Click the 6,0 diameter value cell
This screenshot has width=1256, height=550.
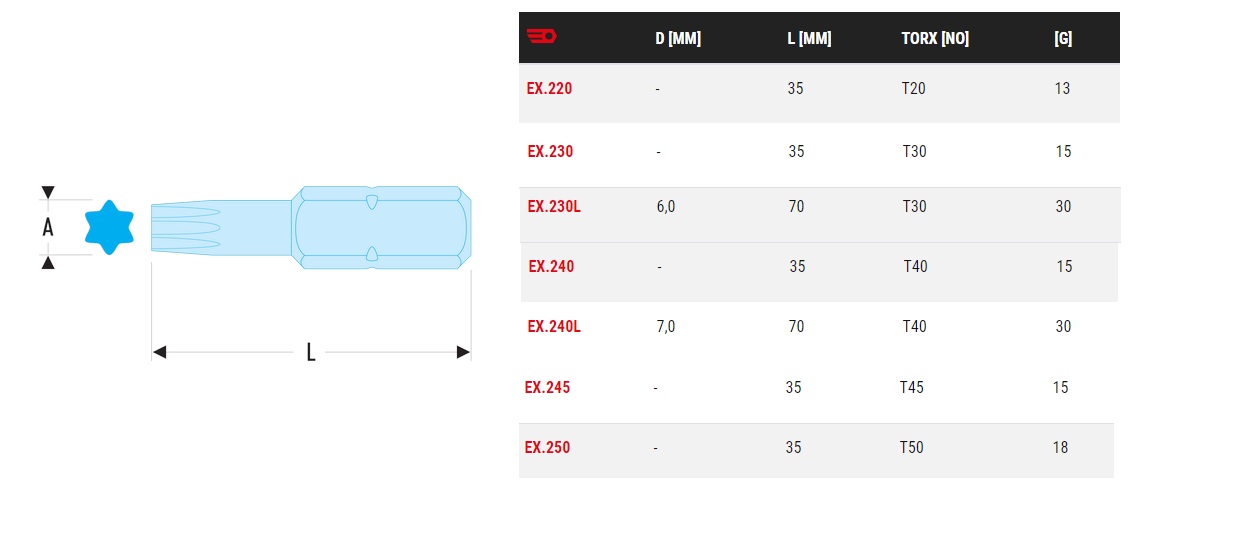[666, 206]
